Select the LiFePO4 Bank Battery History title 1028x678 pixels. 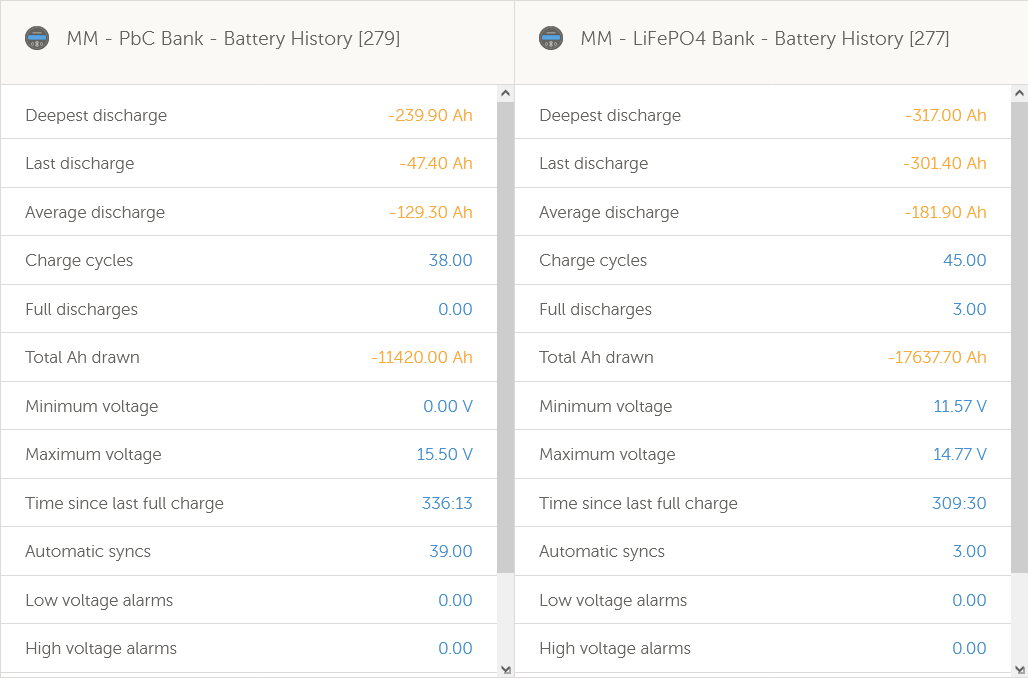765,39
